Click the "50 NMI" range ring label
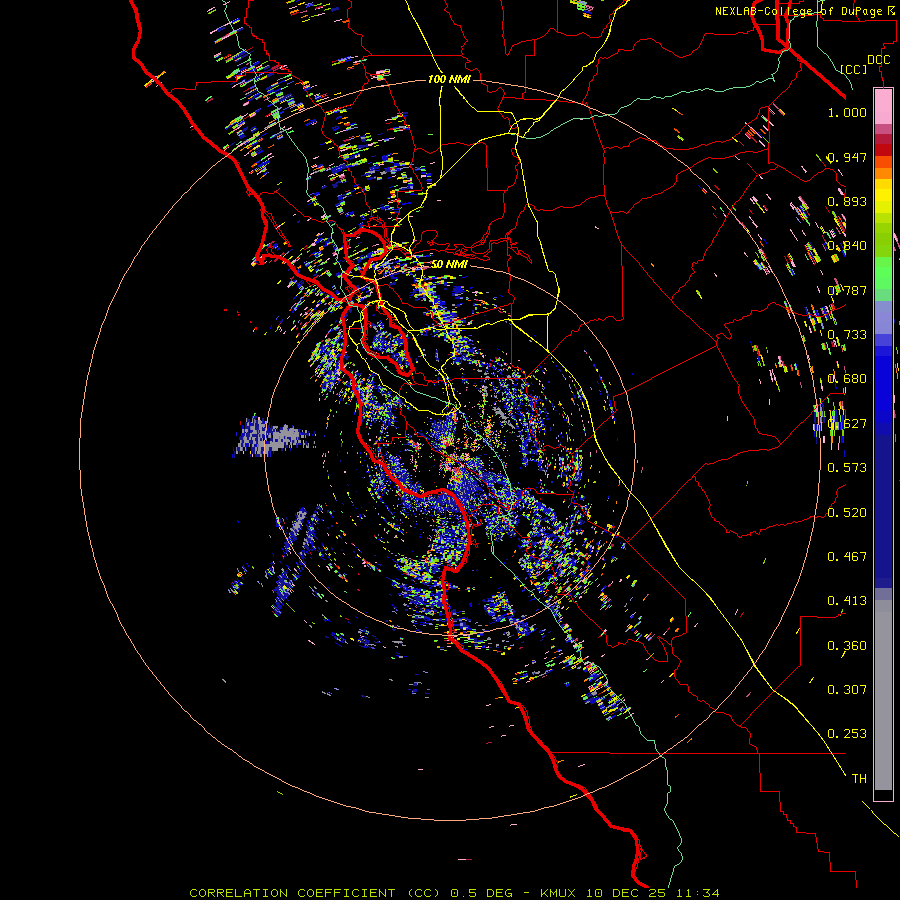The height and width of the screenshot is (900, 900). [x=449, y=264]
